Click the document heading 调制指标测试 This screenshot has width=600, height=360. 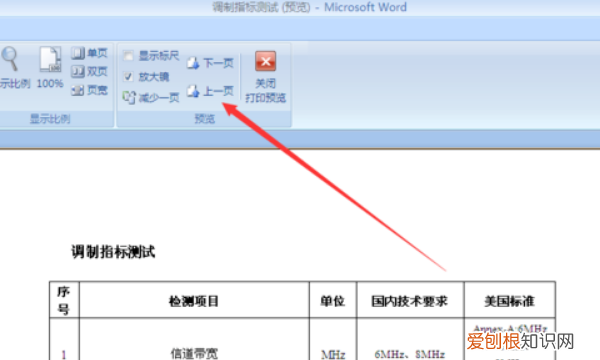pyautogui.click(x=113, y=252)
